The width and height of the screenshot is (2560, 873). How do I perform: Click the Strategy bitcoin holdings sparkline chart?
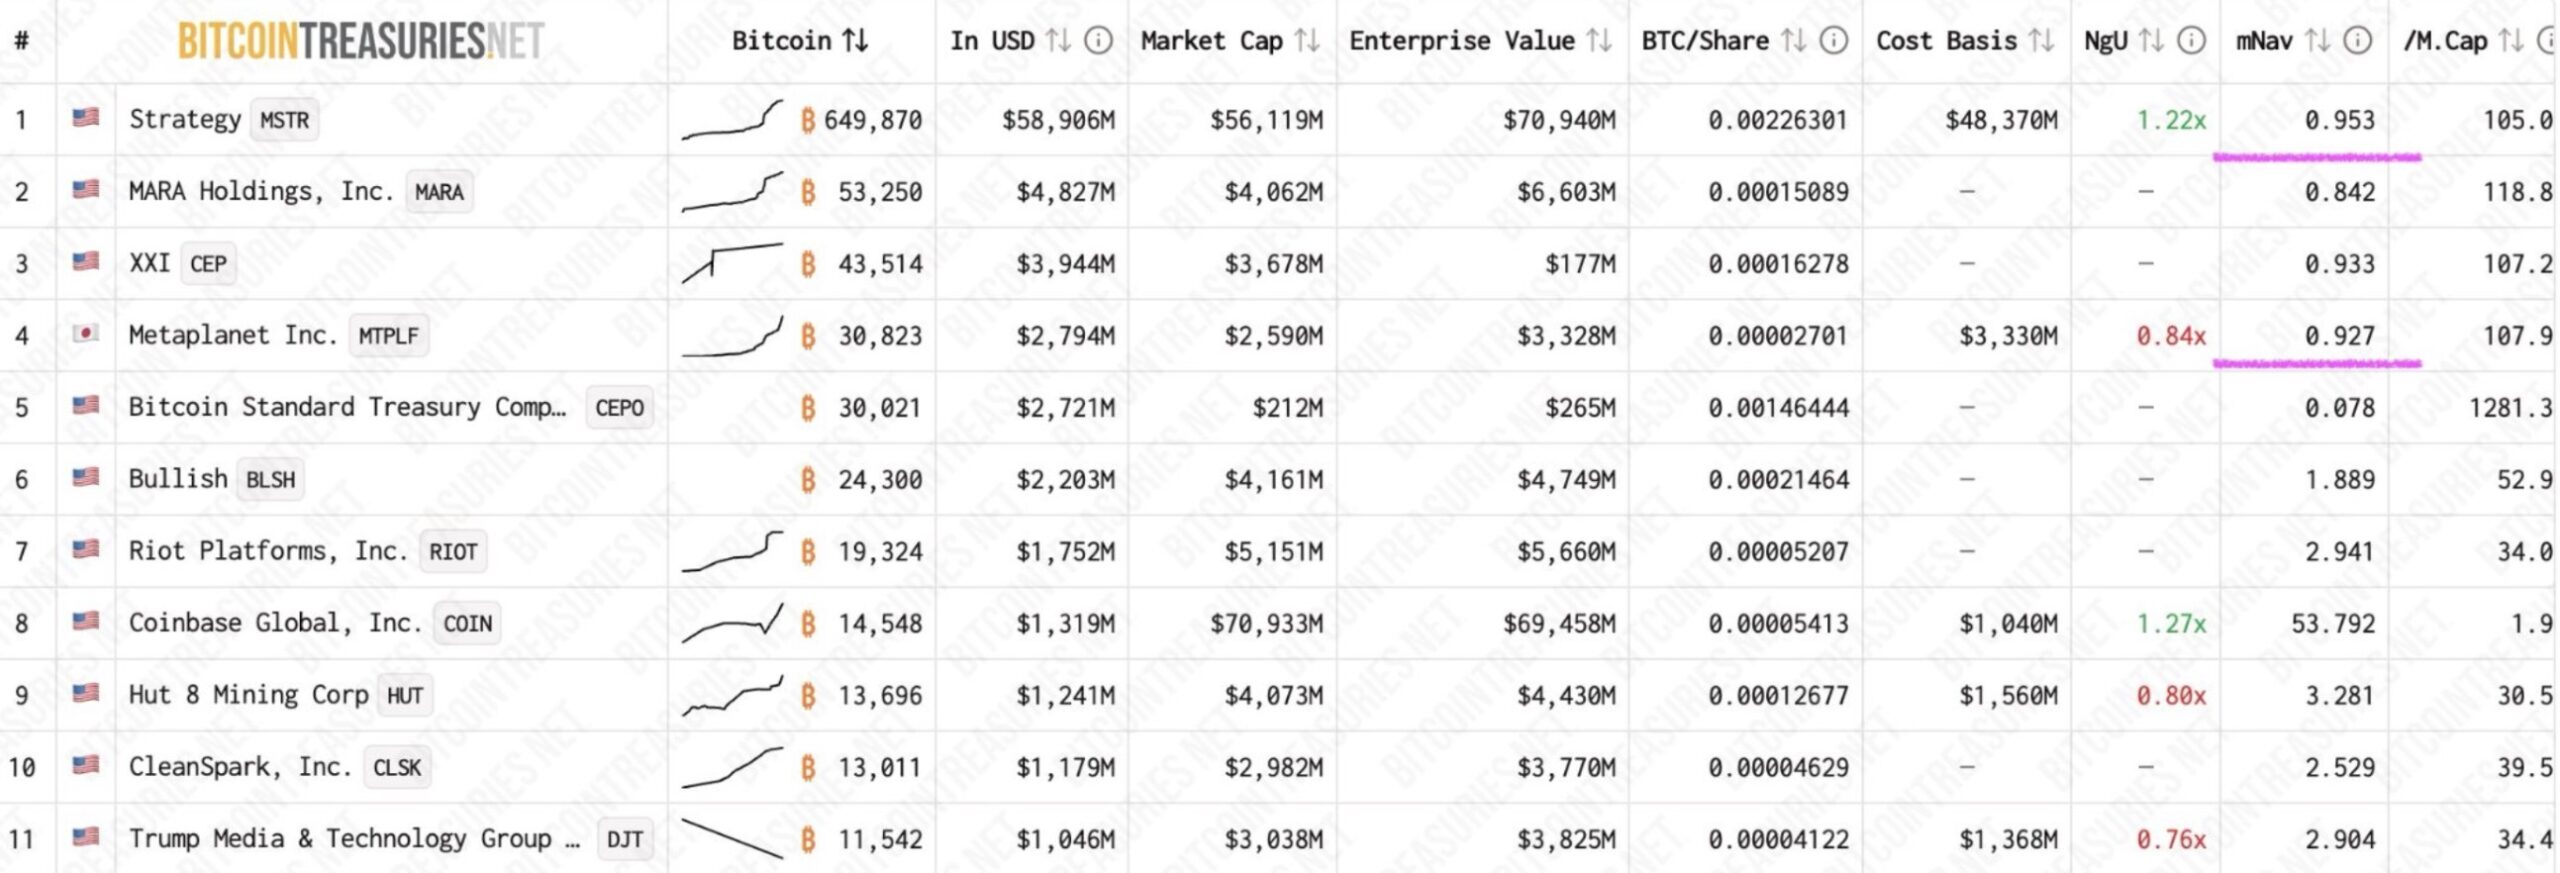coord(732,121)
